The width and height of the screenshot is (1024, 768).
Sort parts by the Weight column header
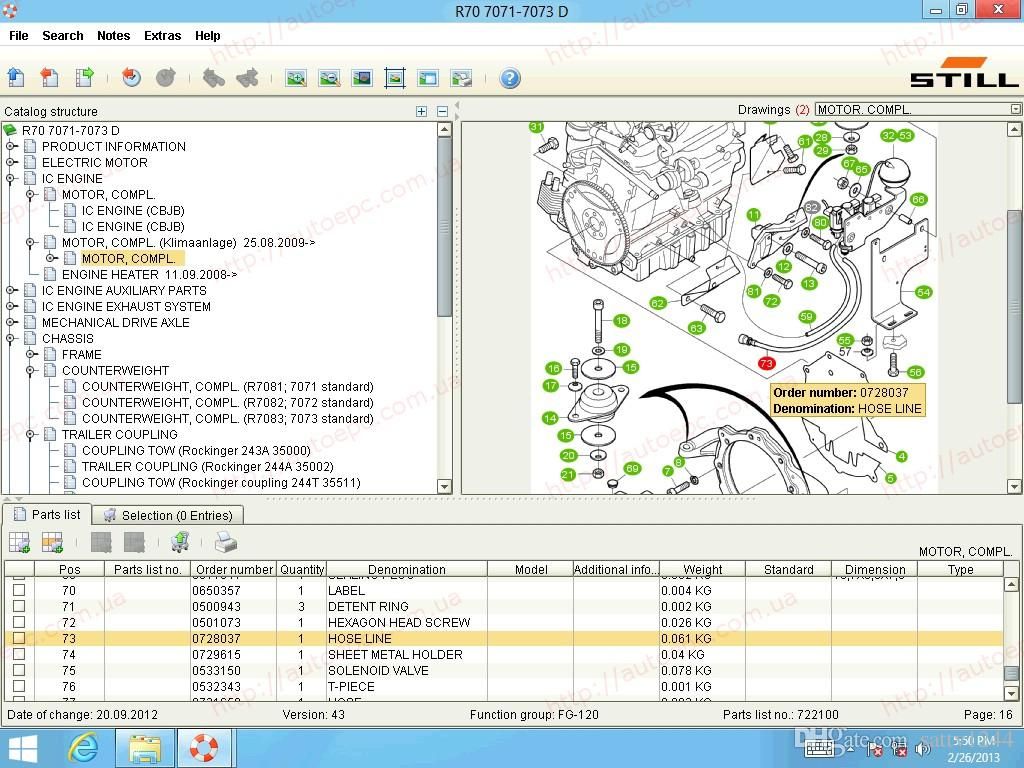[x=702, y=570]
